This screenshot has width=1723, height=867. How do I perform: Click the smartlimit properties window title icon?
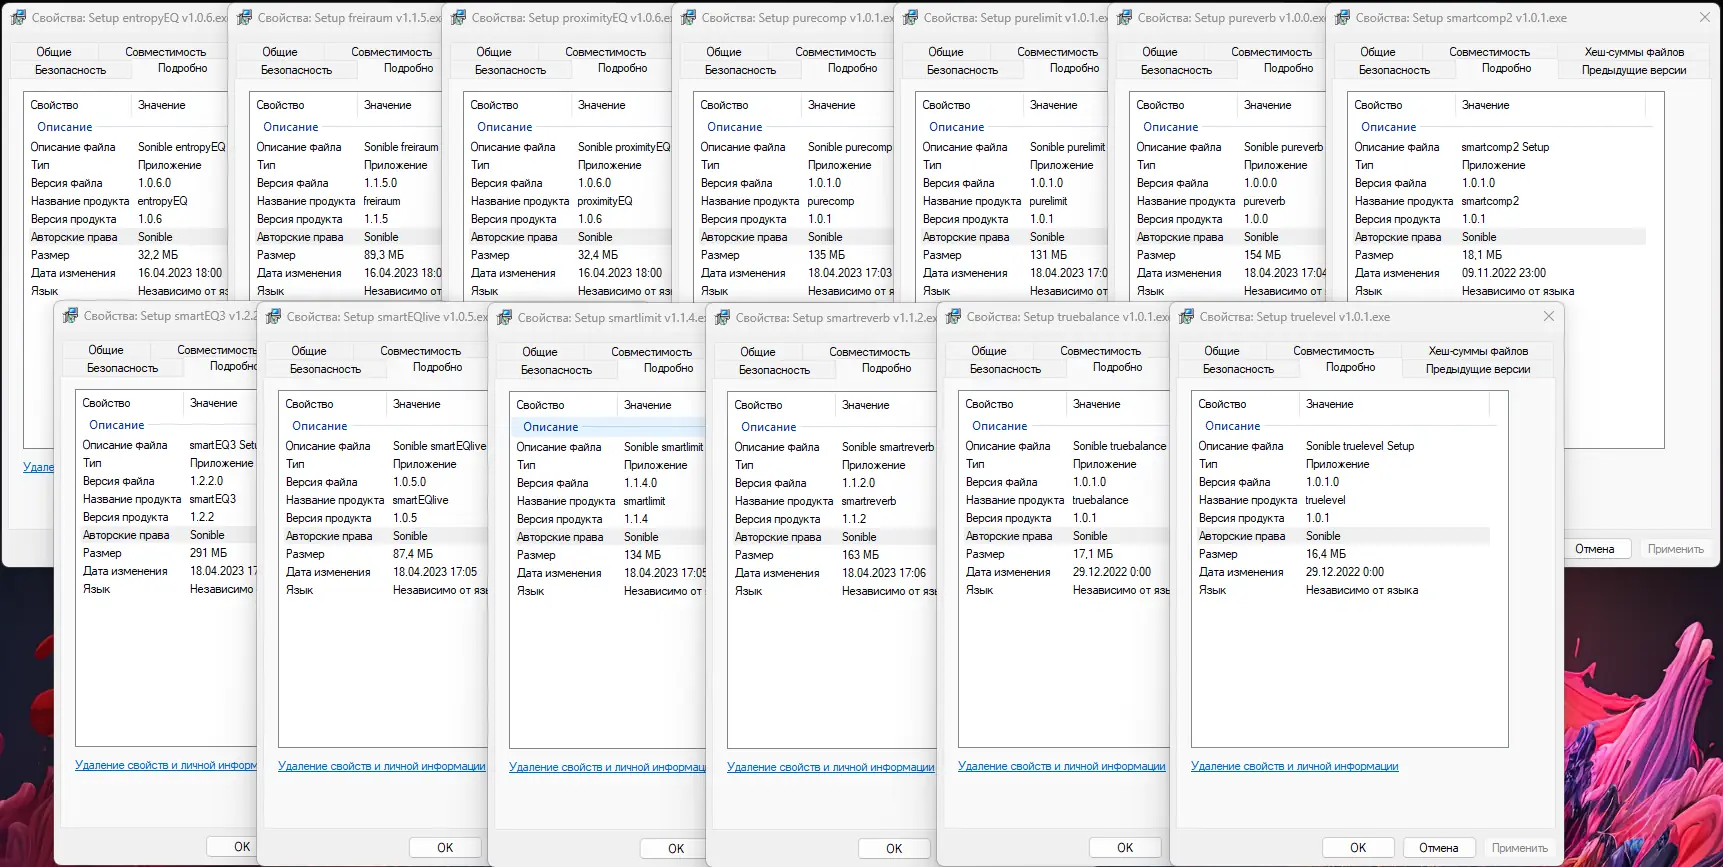pyautogui.click(x=504, y=318)
